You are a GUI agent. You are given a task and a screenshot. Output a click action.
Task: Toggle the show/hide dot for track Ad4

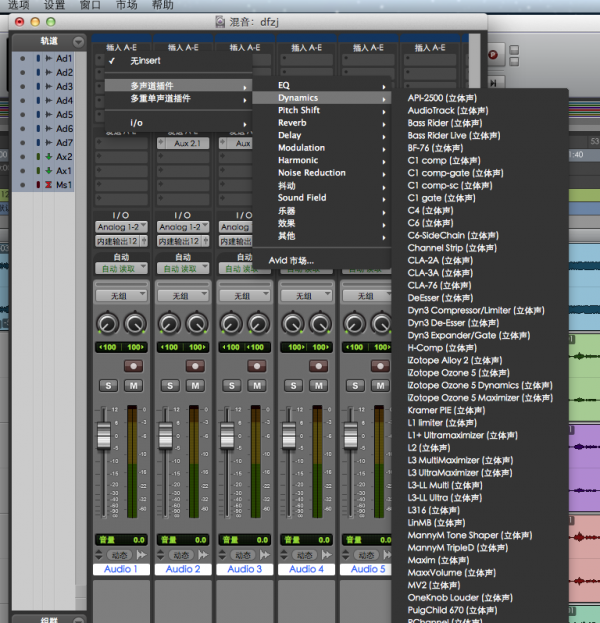click(x=23, y=101)
